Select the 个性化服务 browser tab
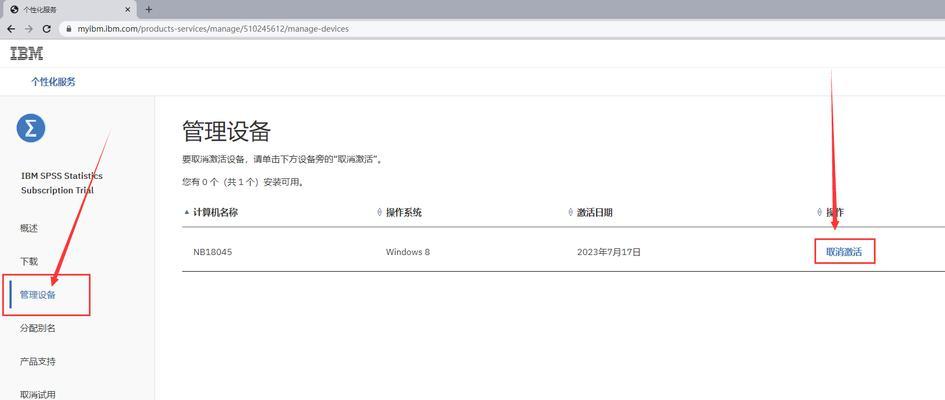The image size is (945, 400). (69, 10)
